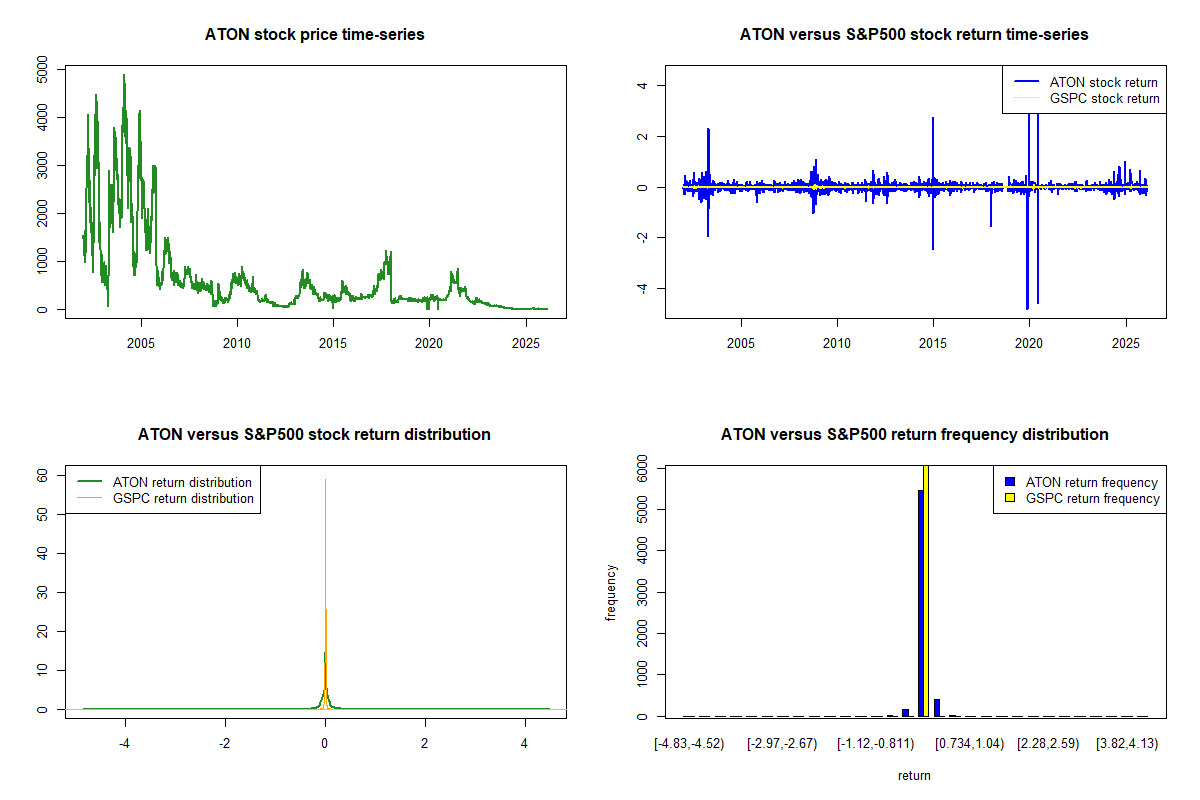Click the "ATON versus S&P500 return frequency distribution" title
The image size is (1200, 800).
click(x=914, y=435)
